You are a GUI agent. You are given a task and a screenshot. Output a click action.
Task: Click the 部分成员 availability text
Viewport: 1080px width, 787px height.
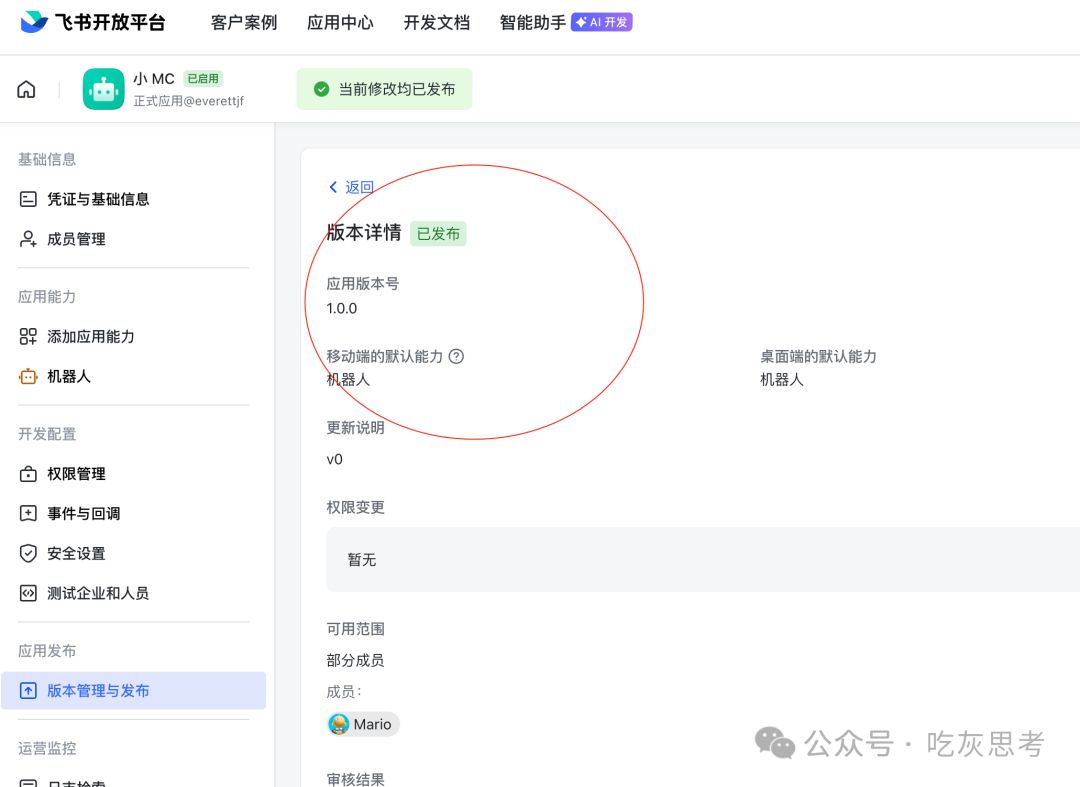[x=355, y=661]
